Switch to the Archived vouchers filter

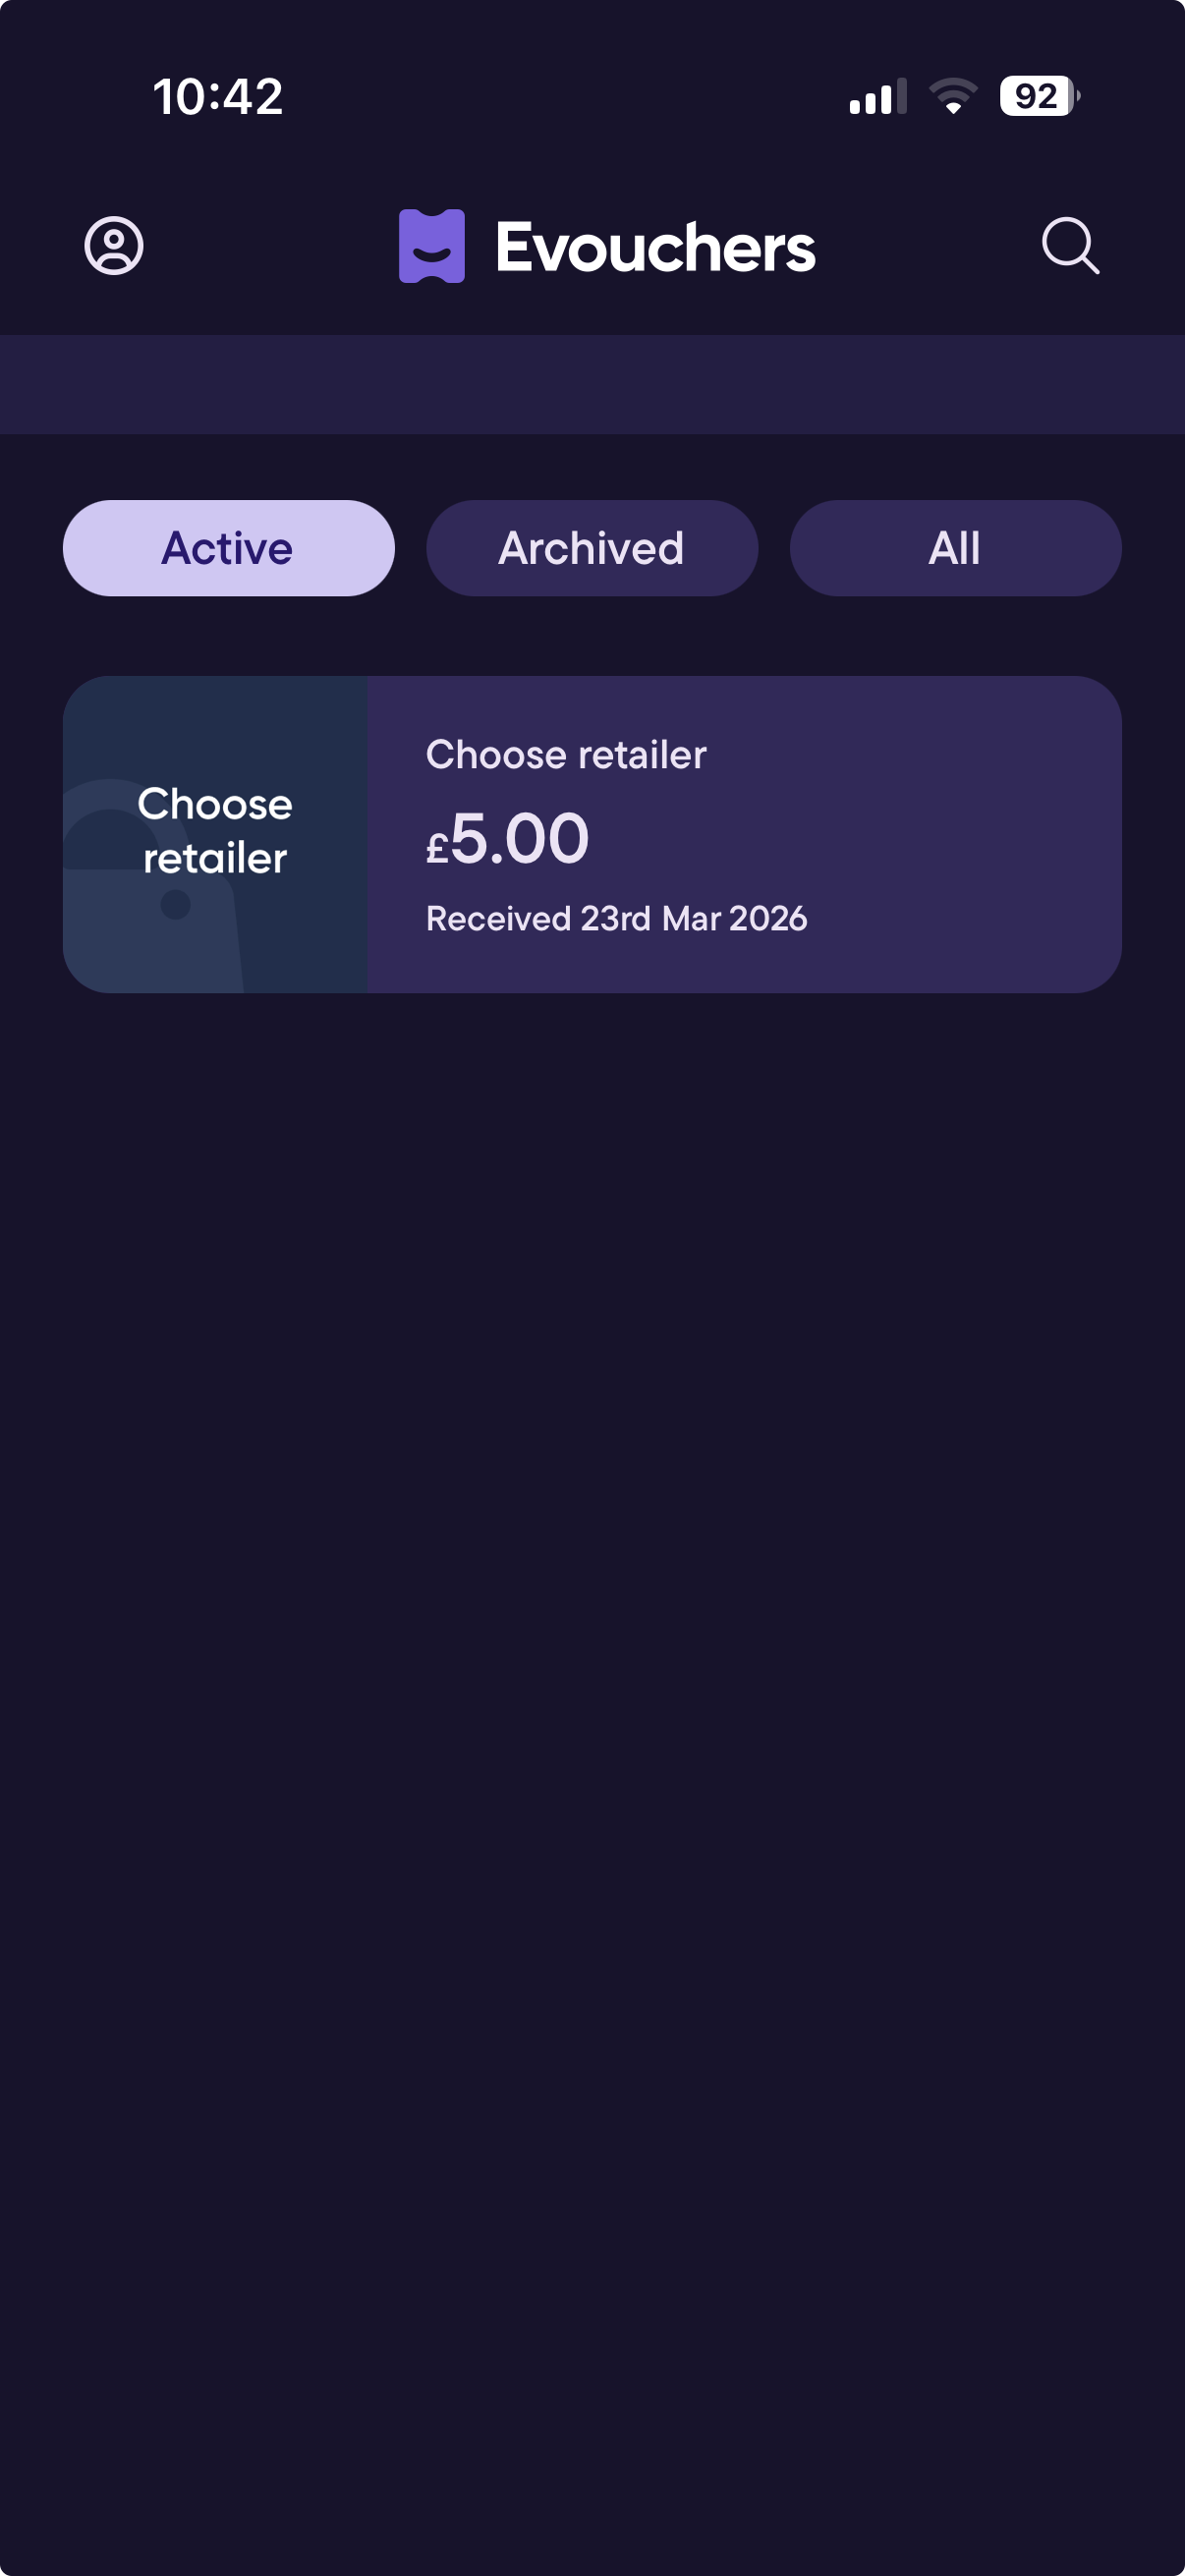(x=592, y=548)
